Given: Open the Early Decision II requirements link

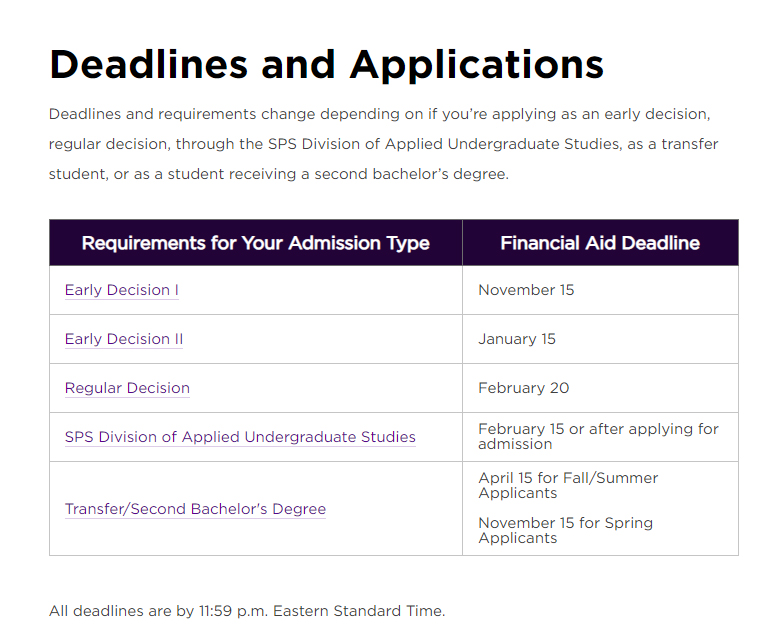Looking at the screenshot, I should pyautogui.click(x=124, y=339).
